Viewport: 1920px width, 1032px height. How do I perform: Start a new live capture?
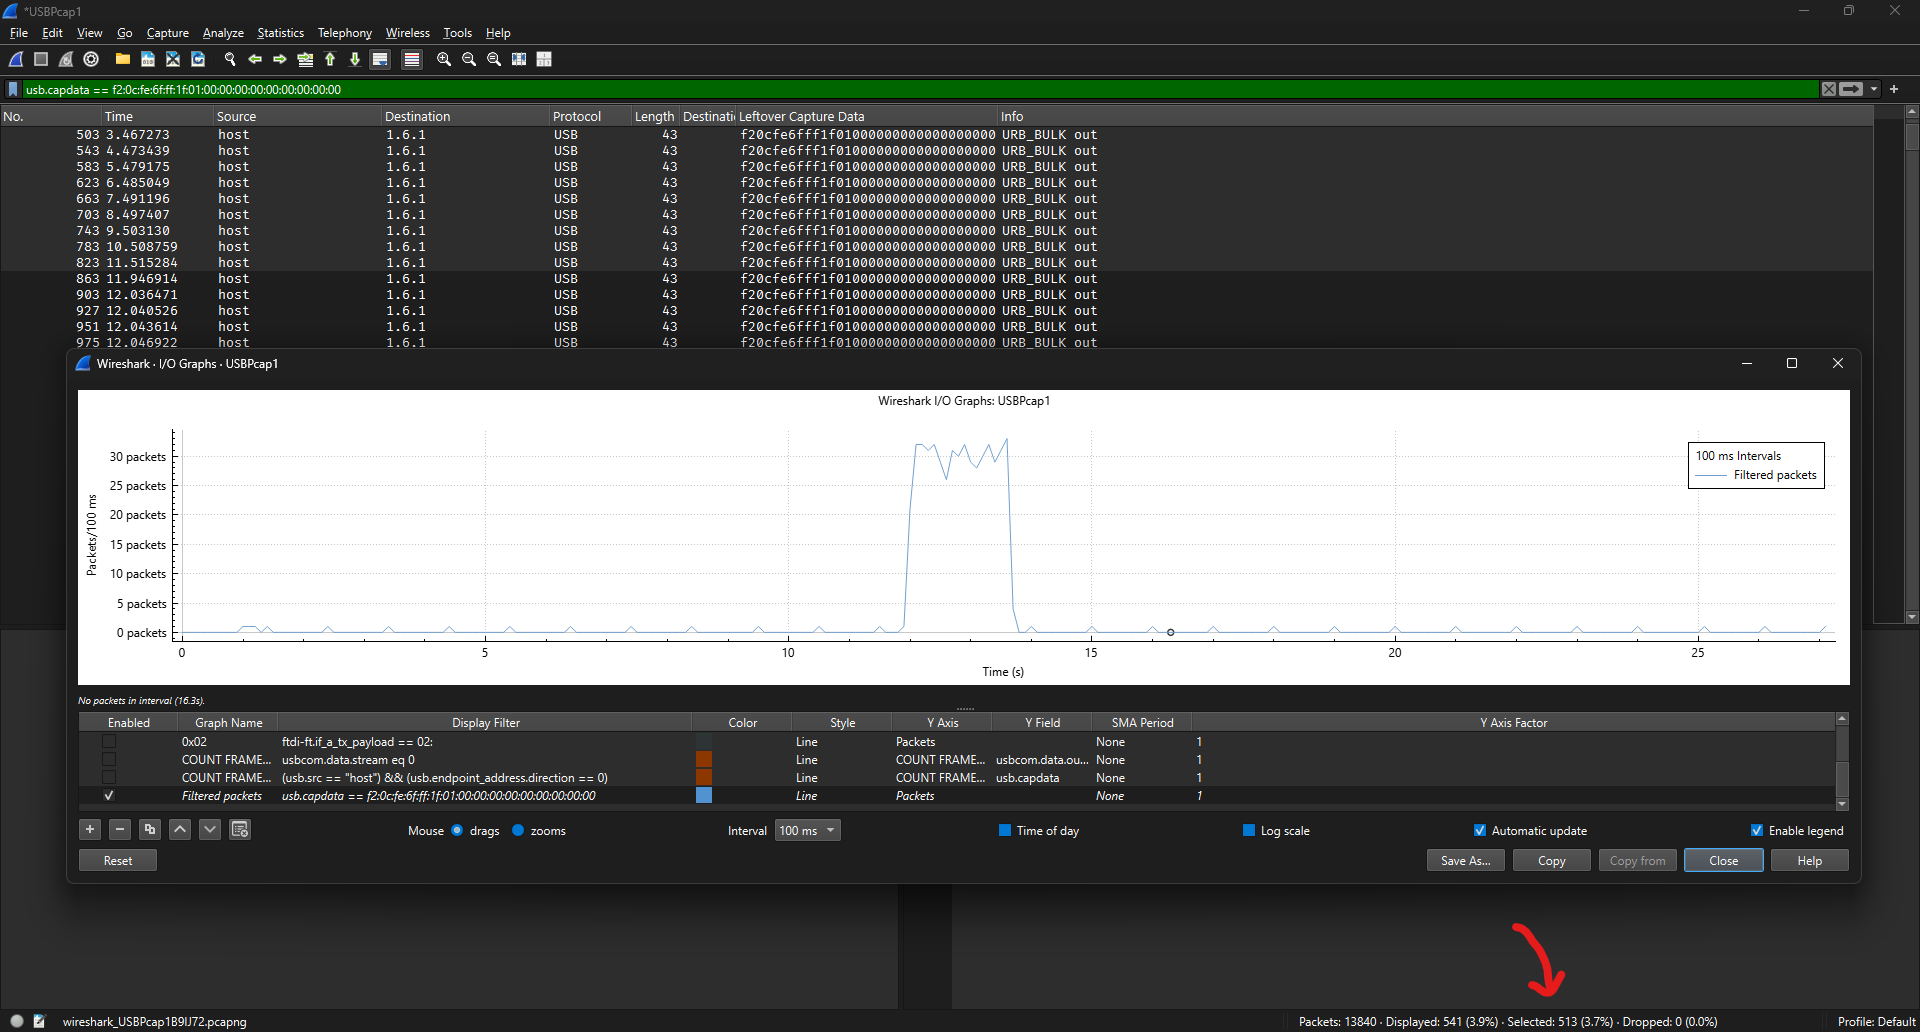[x=15, y=59]
